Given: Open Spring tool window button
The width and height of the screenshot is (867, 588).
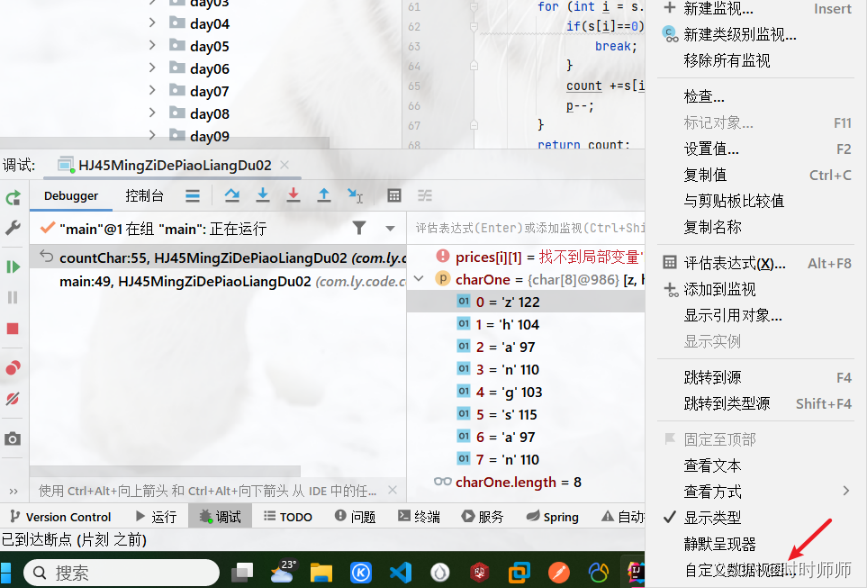Looking at the screenshot, I should click(x=552, y=517).
